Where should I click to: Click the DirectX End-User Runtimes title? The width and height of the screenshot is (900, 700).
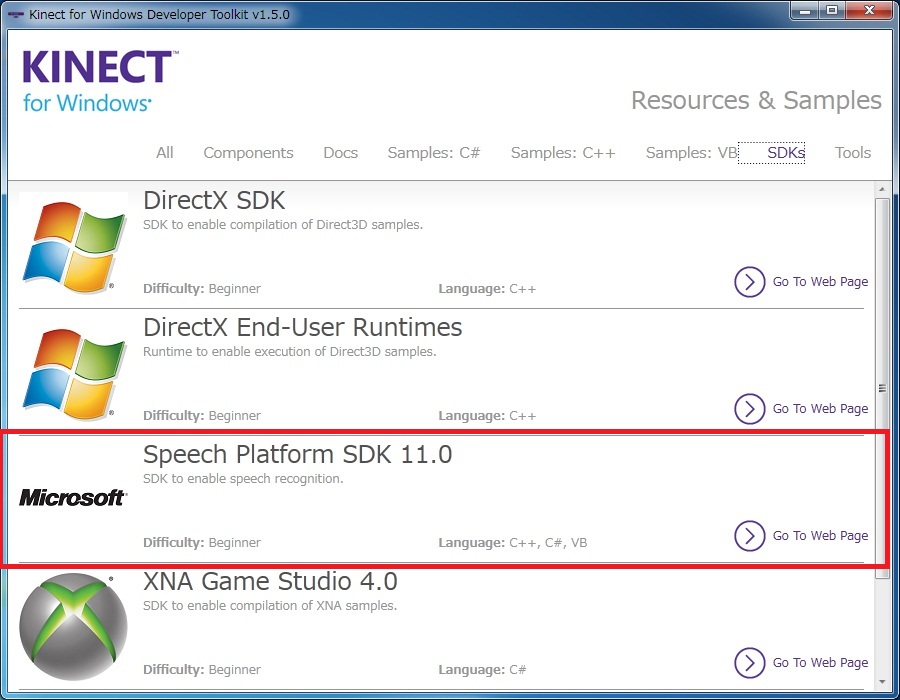[302, 327]
